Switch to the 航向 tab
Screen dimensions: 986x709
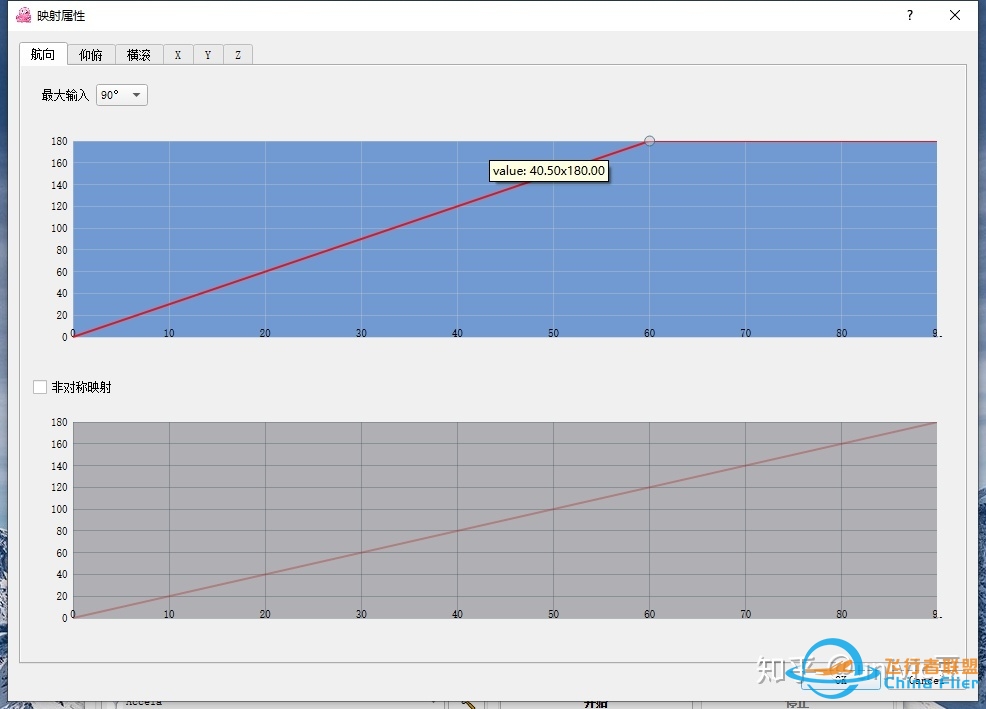(43, 55)
